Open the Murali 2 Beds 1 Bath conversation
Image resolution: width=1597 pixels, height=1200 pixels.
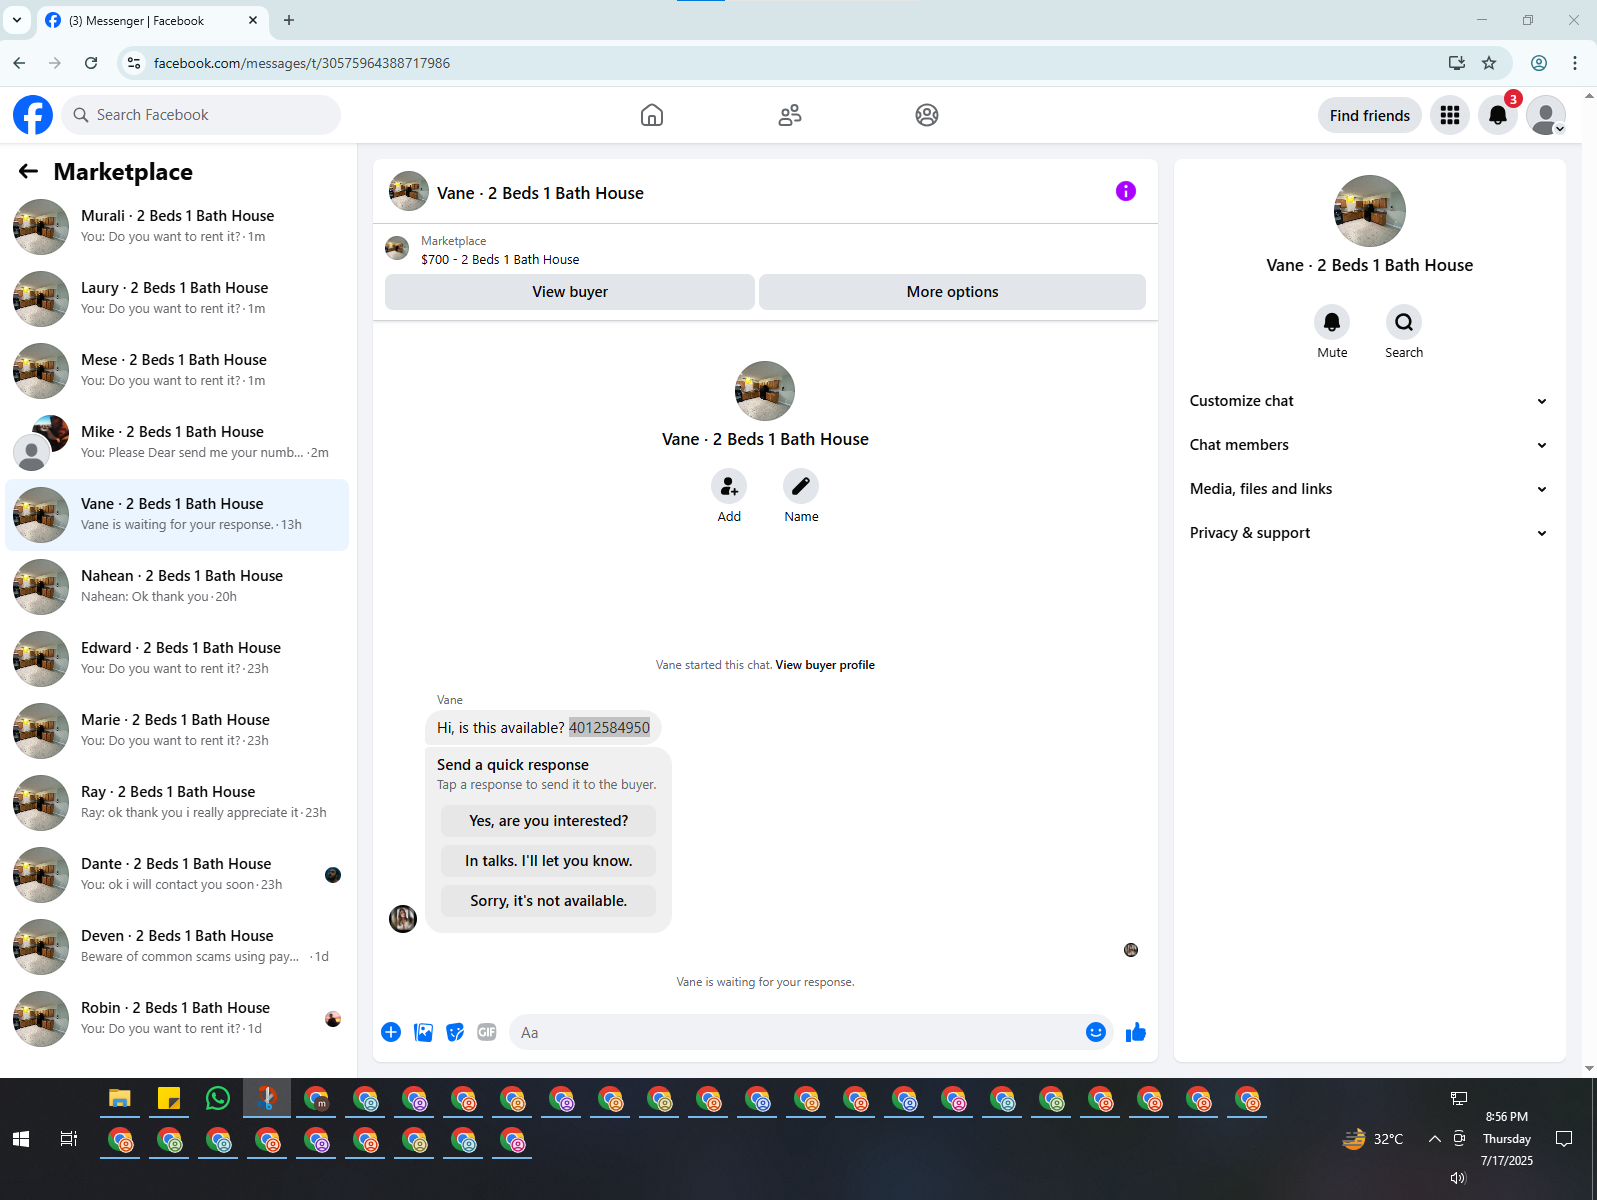coord(177,227)
